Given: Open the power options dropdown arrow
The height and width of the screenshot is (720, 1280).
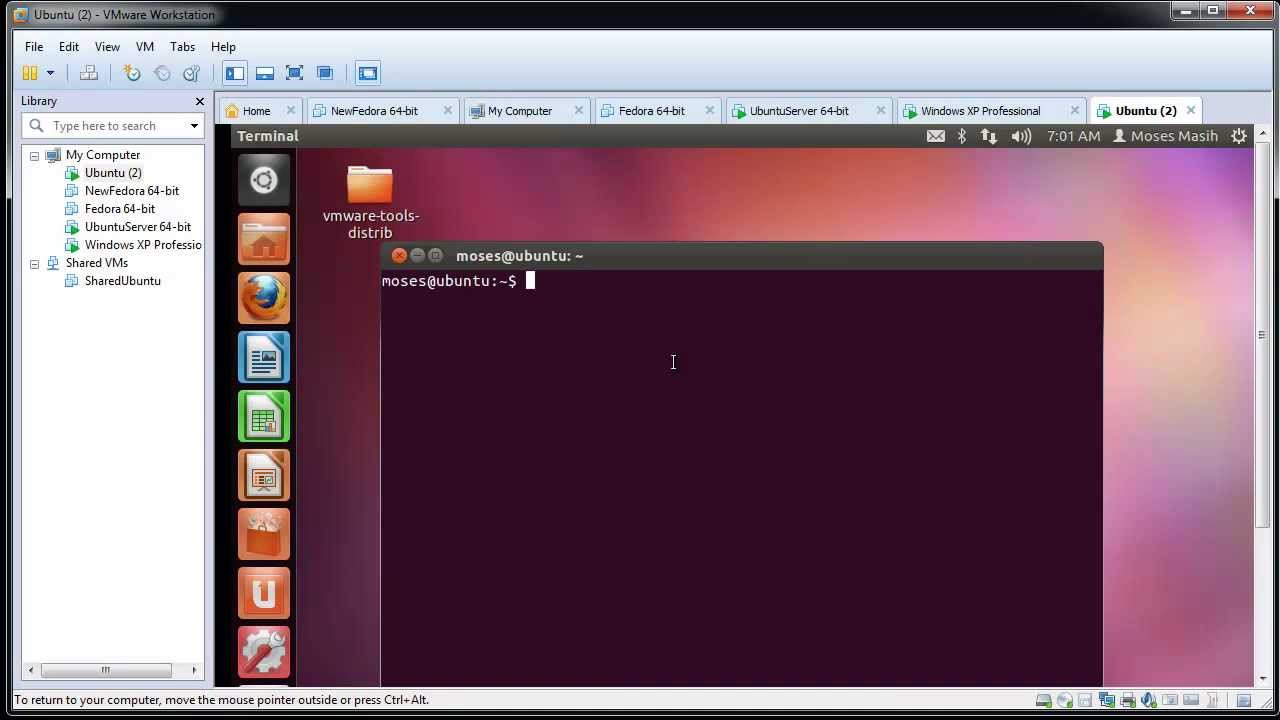Looking at the screenshot, I should tap(50, 73).
